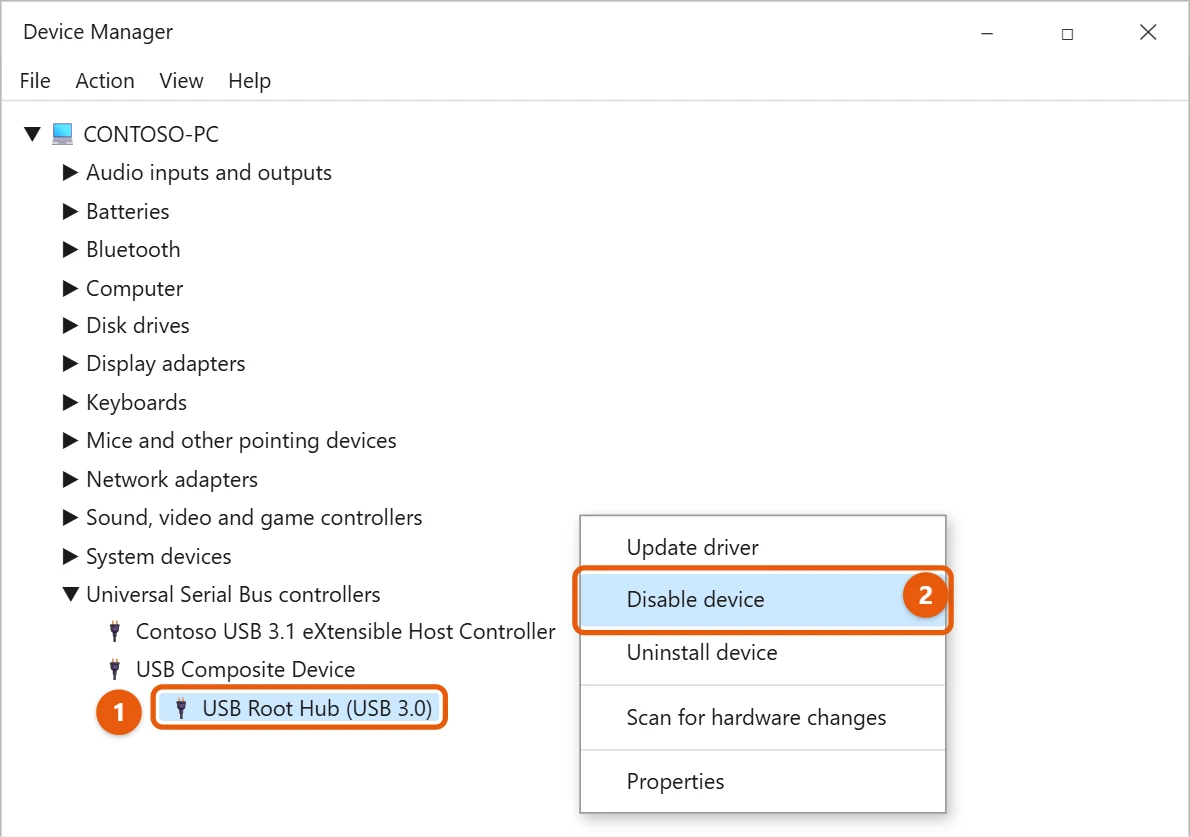This screenshot has height=837, width=1190.
Task: Expand the Disk drives arrow
Action: [x=70, y=326]
